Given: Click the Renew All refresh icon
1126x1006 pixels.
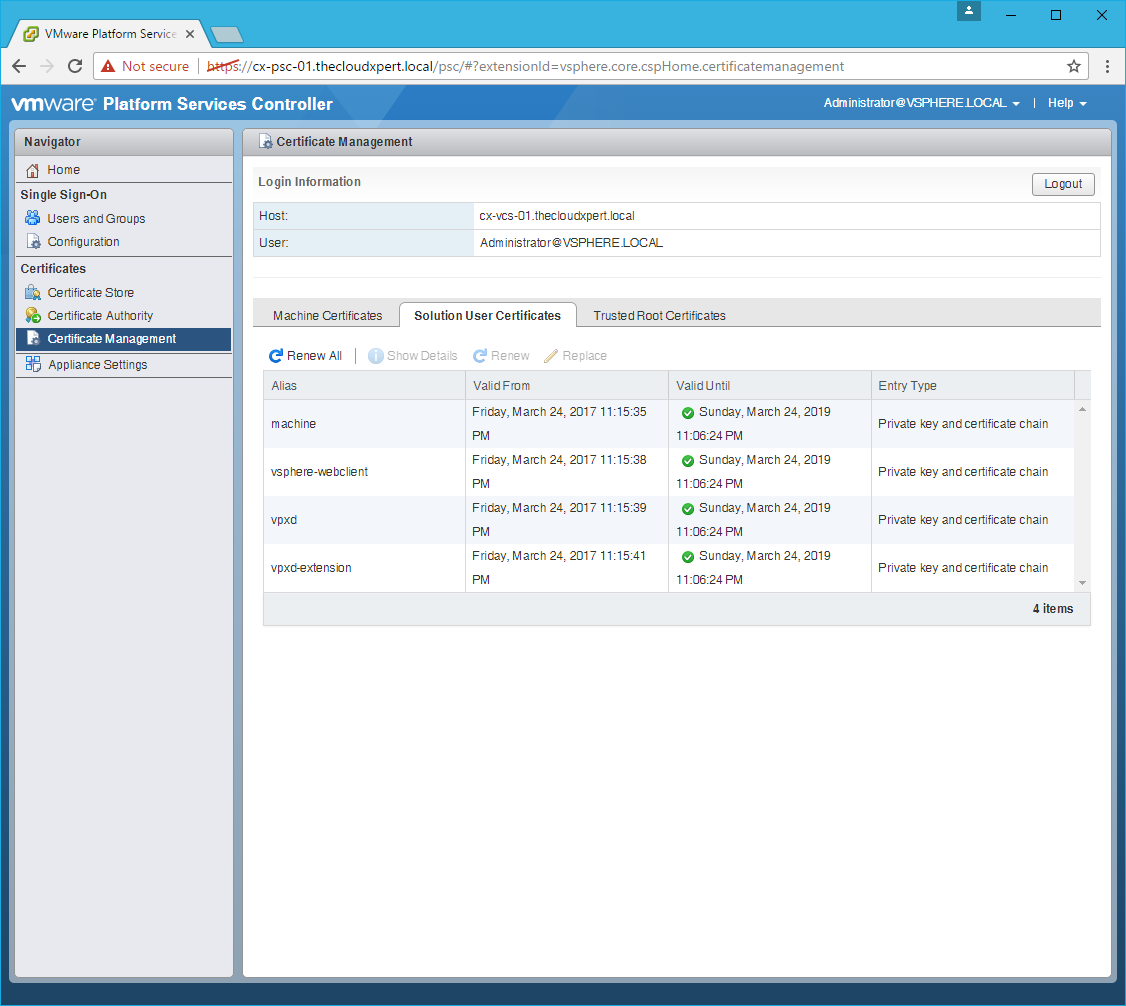Looking at the screenshot, I should (x=276, y=356).
